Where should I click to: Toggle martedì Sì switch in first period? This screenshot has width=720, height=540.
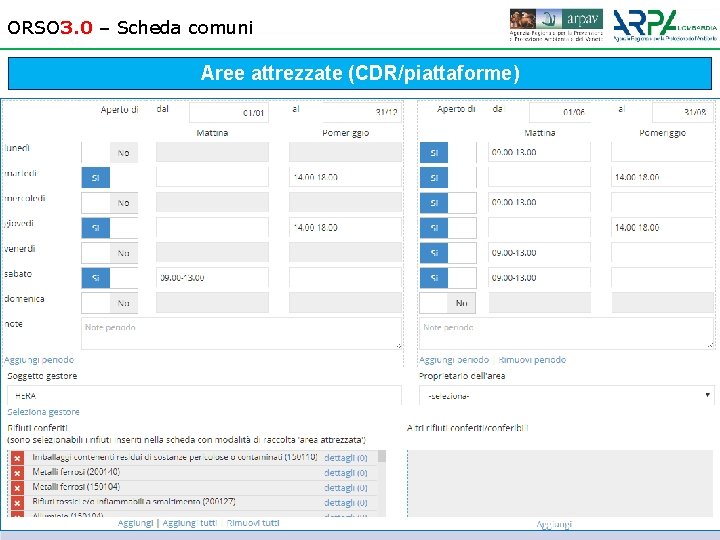pyautogui.click(x=110, y=178)
